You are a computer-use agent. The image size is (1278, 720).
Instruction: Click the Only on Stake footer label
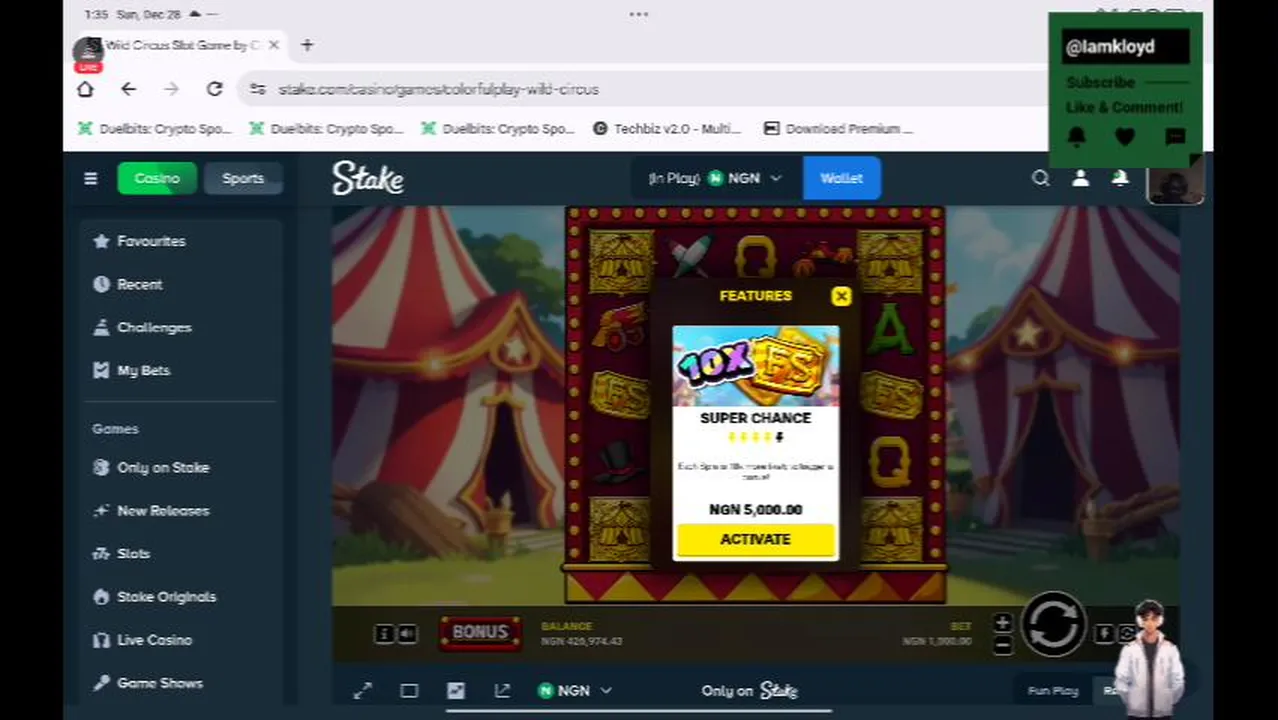click(x=750, y=691)
